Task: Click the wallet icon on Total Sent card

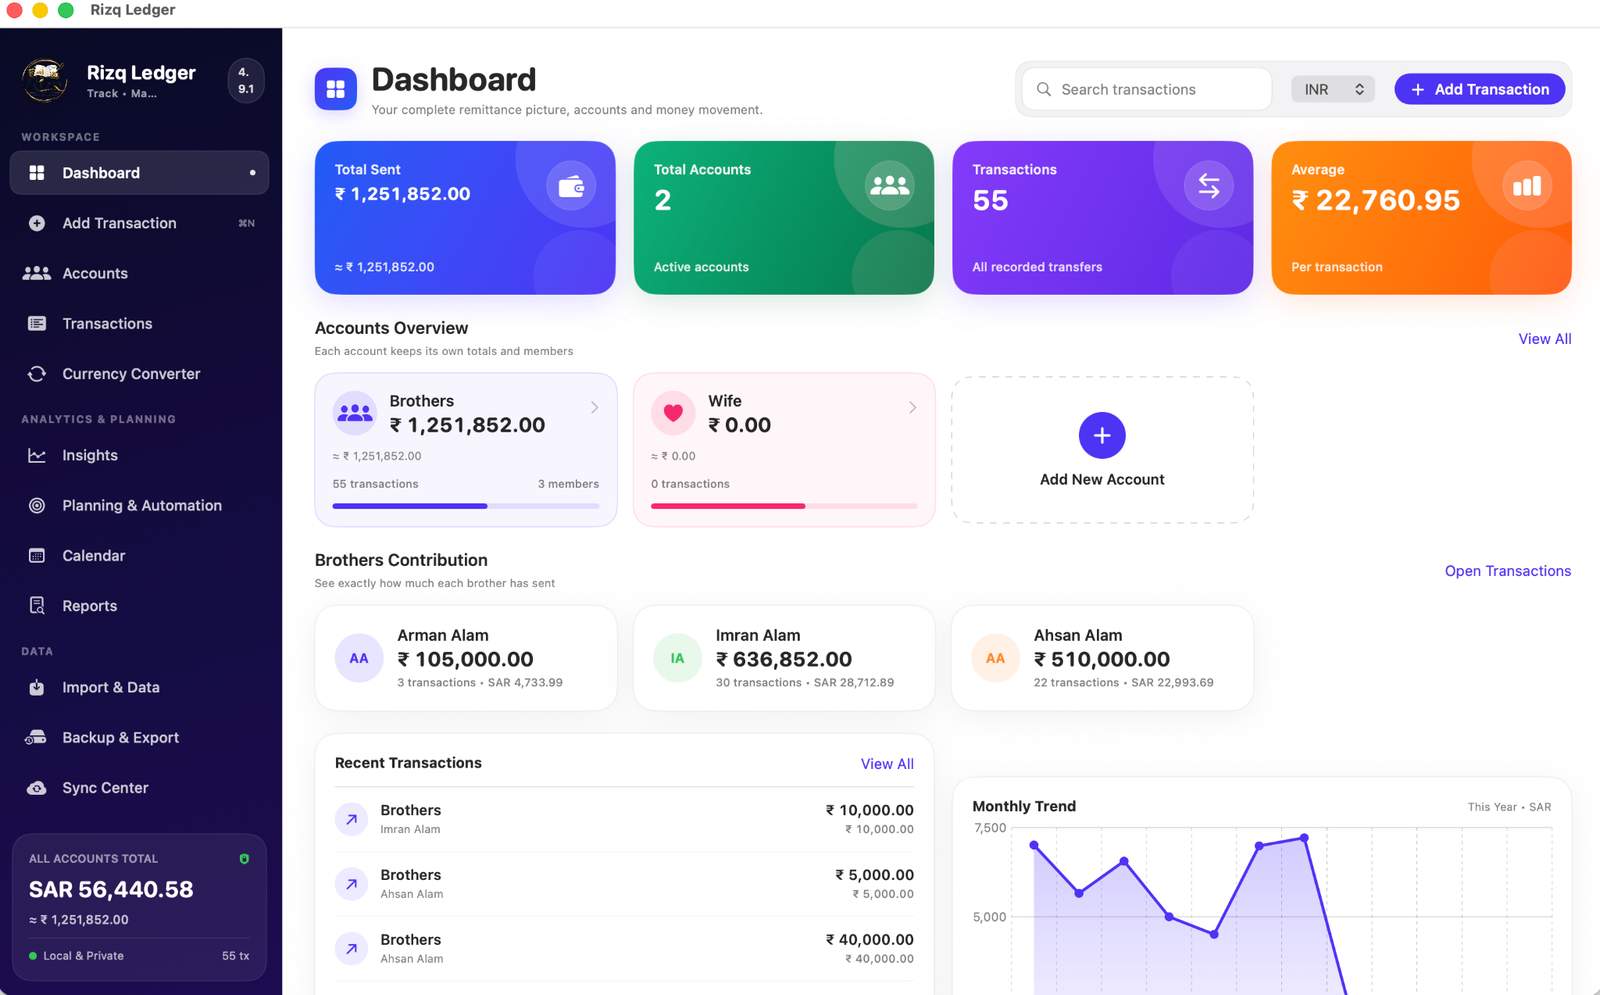Action: pyautogui.click(x=571, y=186)
